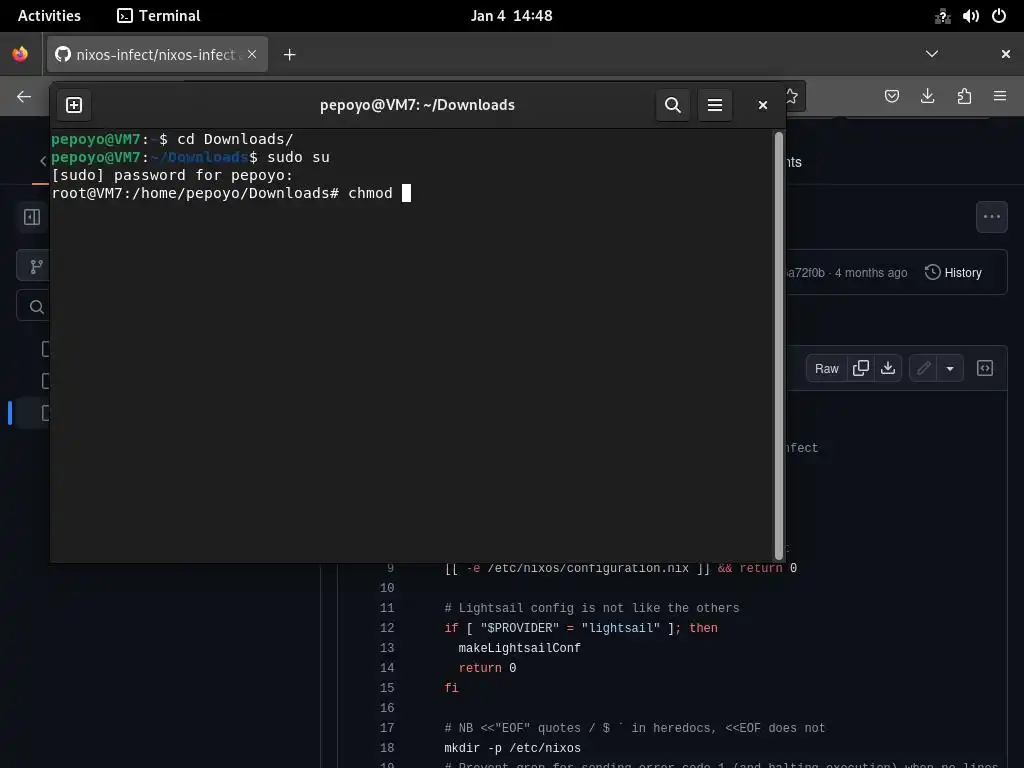The width and height of the screenshot is (1024, 768).
Task: Collapse GitHub file tree sidebar
Action: click(32, 217)
